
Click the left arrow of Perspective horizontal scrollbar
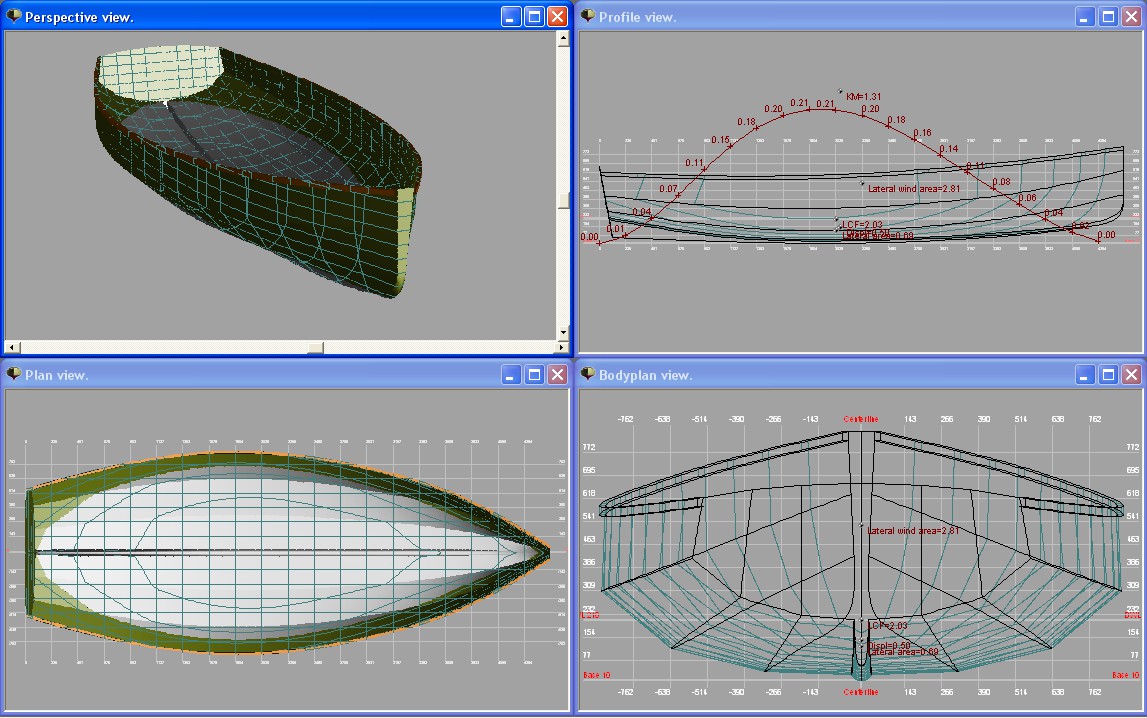[x=12, y=347]
